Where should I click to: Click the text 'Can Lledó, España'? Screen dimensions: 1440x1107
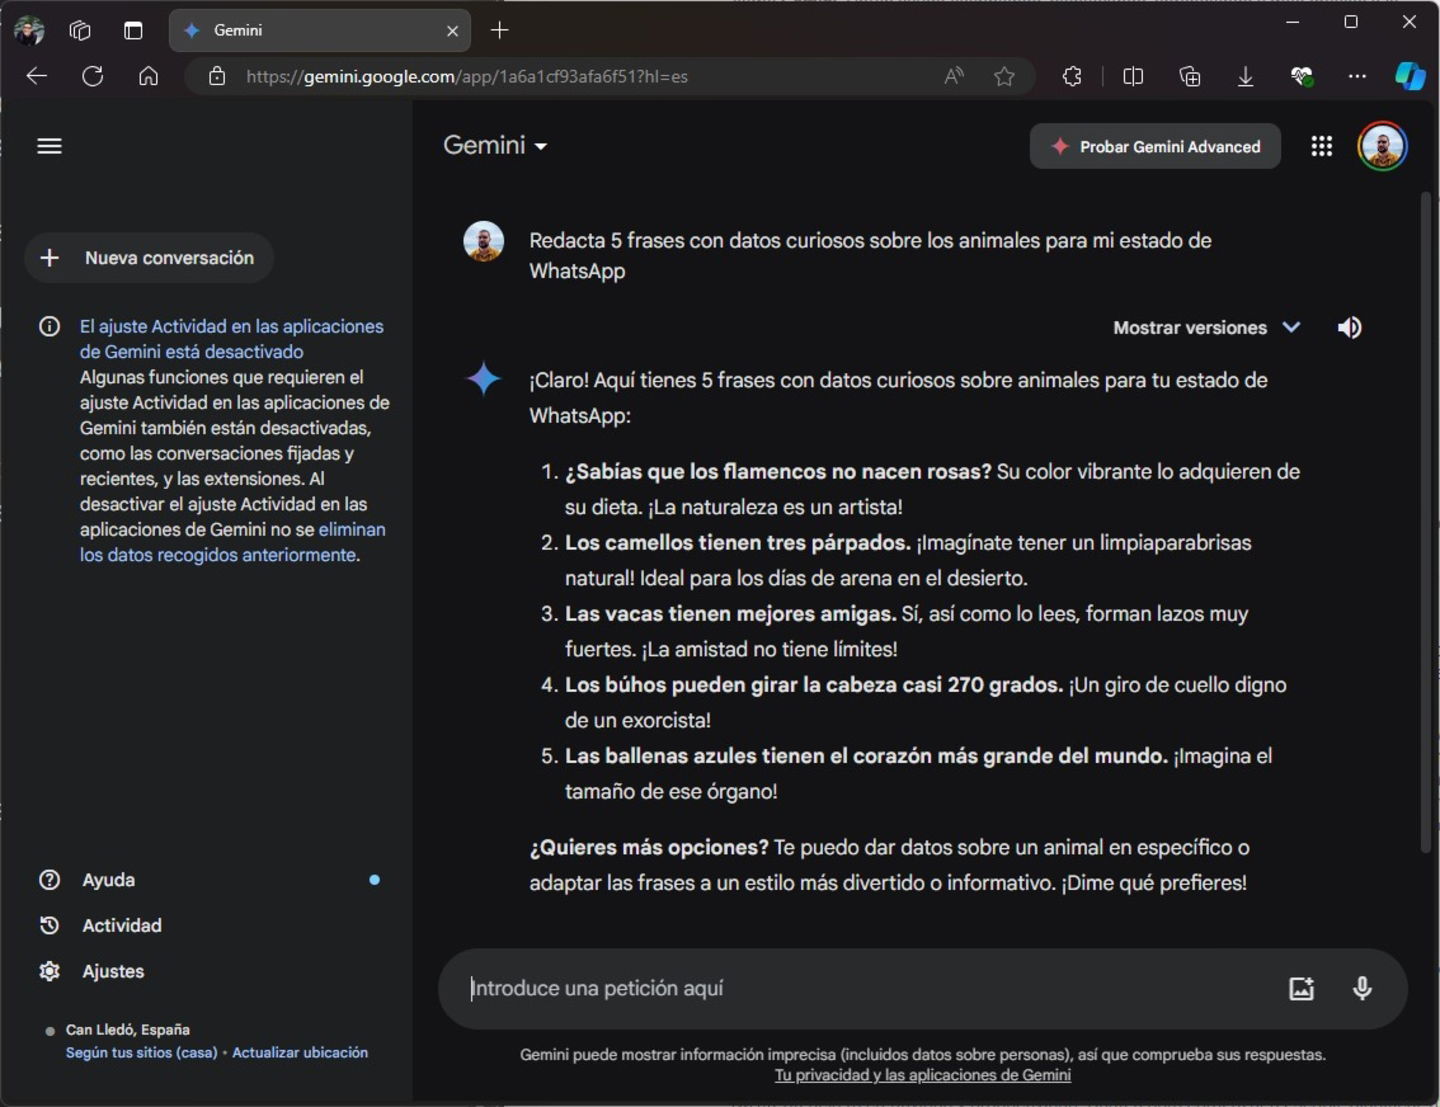[127, 1029]
